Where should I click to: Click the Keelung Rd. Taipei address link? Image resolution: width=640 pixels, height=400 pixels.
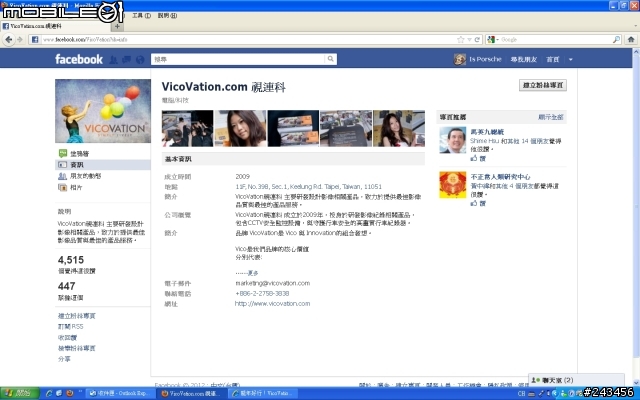308,187
